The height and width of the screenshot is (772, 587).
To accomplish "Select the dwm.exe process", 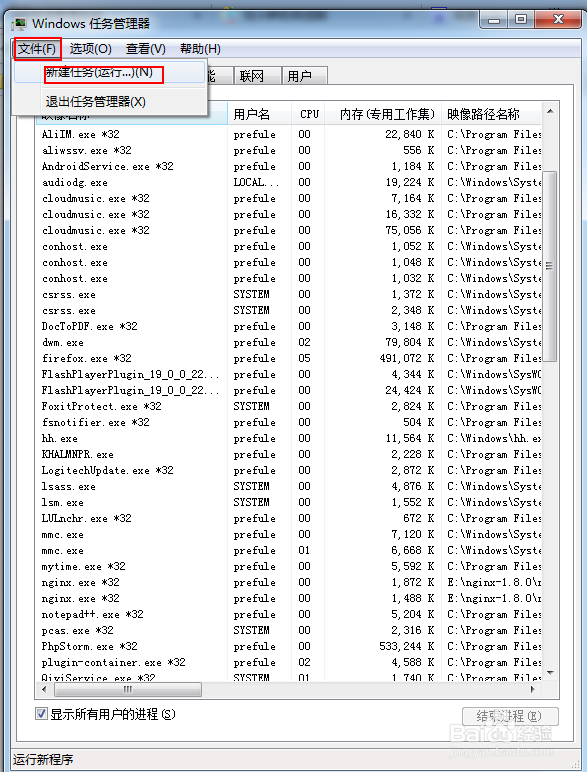I will coord(289,342).
